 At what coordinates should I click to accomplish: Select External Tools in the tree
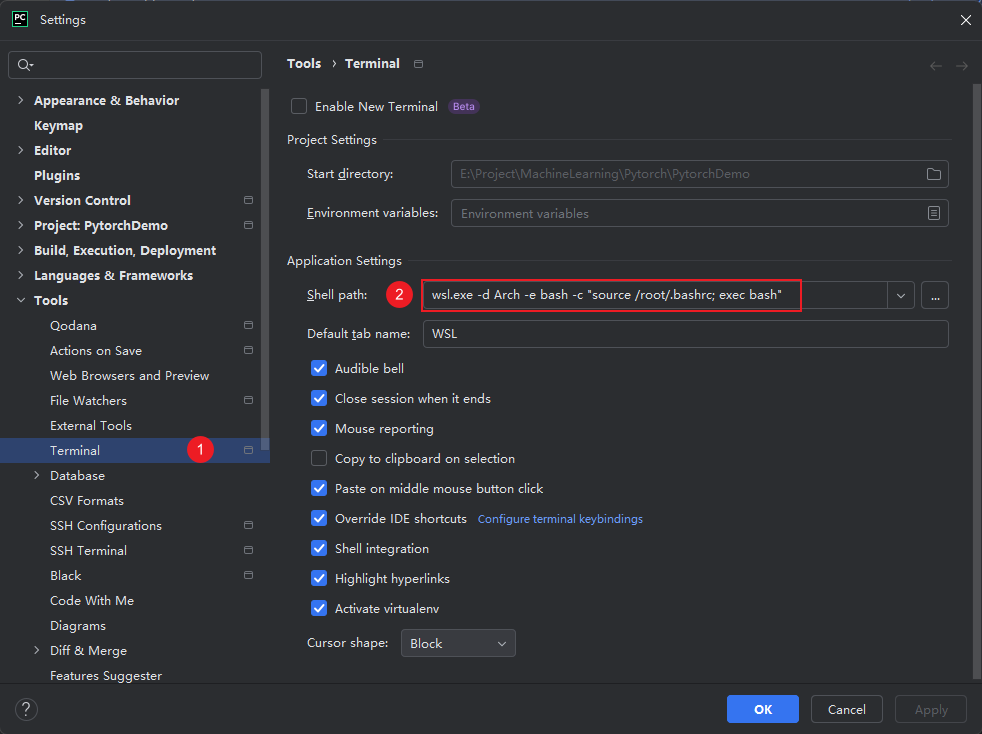pyautogui.click(x=91, y=426)
